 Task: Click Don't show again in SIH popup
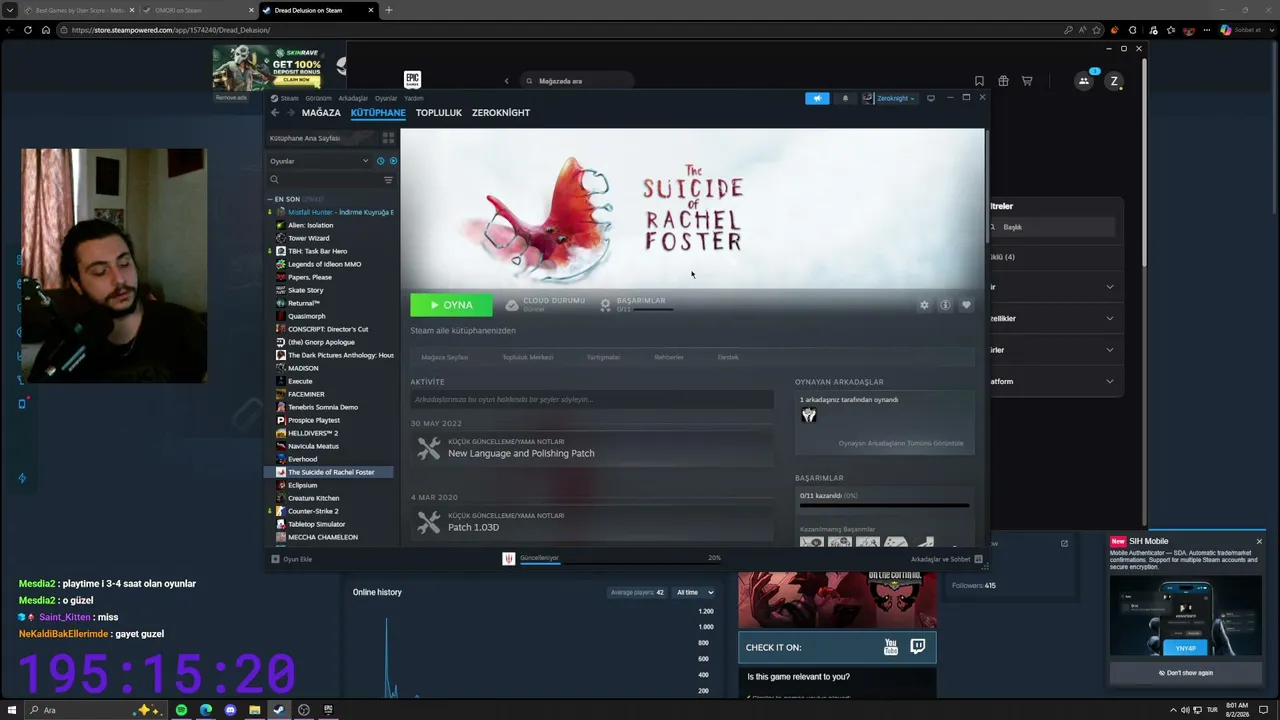[x=1186, y=673]
